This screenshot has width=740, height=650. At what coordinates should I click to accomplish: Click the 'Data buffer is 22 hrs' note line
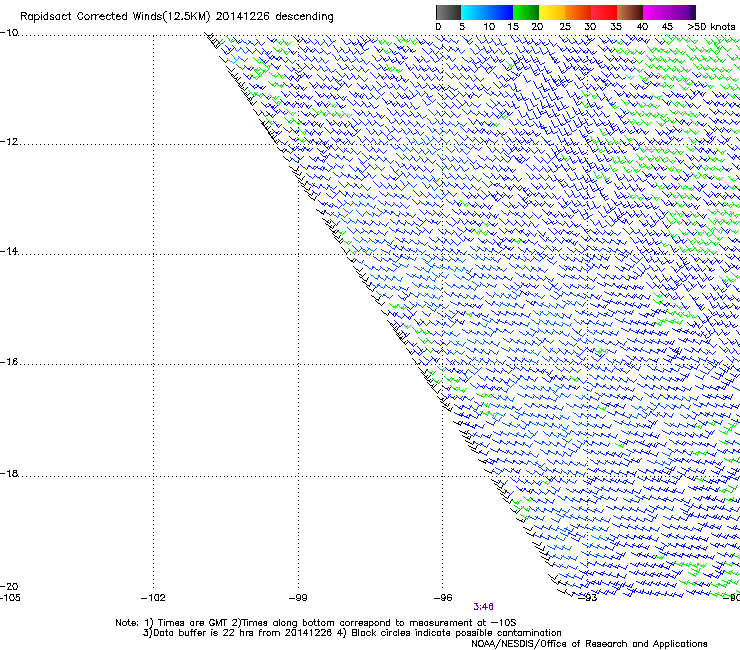coord(352,633)
